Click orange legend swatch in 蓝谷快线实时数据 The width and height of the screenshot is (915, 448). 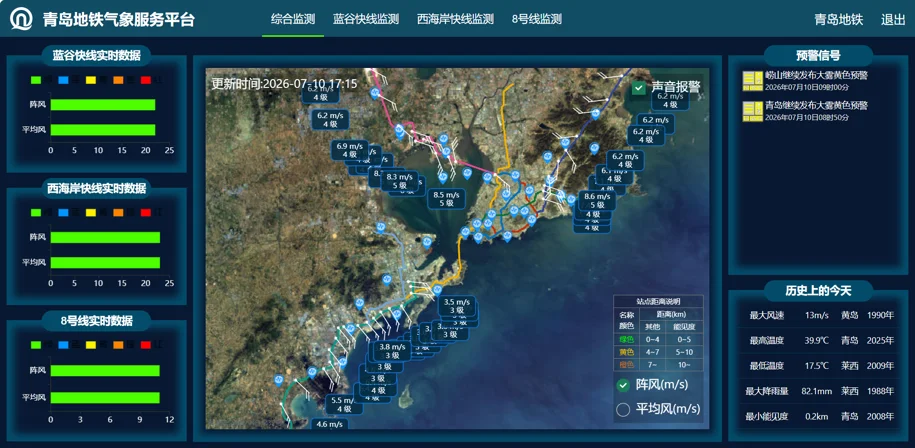tap(118, 80)
